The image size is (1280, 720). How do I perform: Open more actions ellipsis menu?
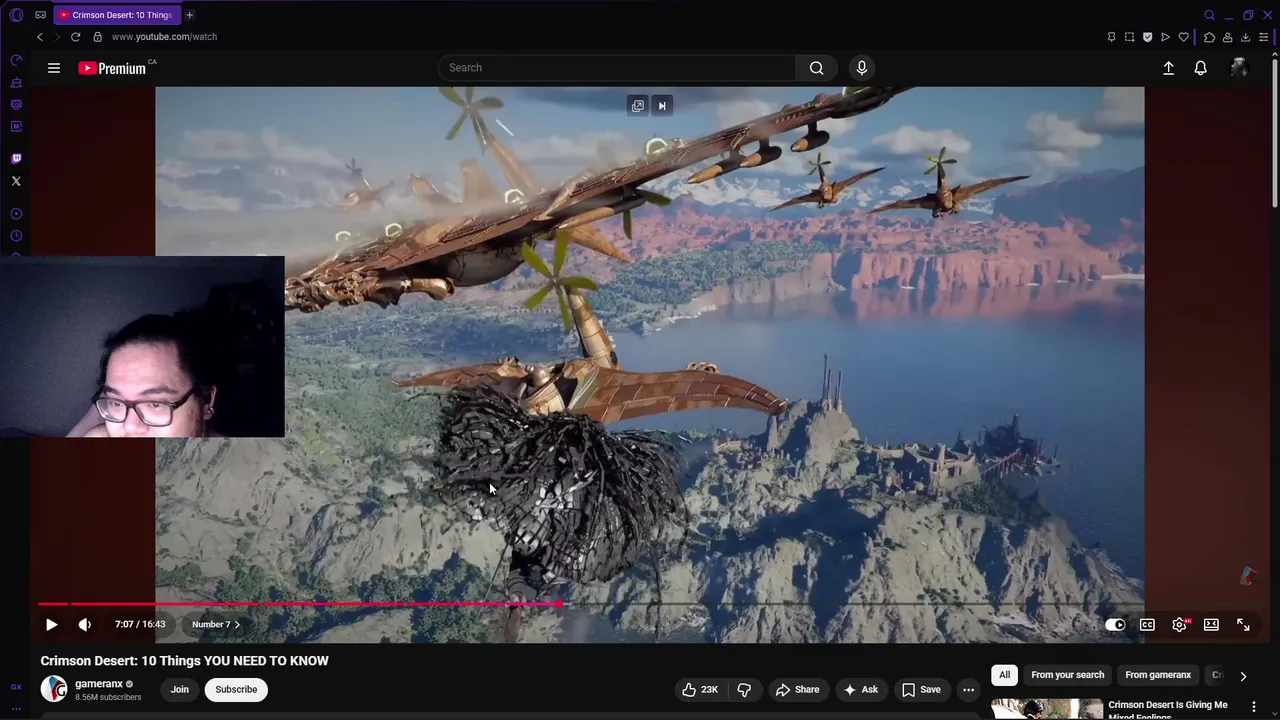(968, 689)
